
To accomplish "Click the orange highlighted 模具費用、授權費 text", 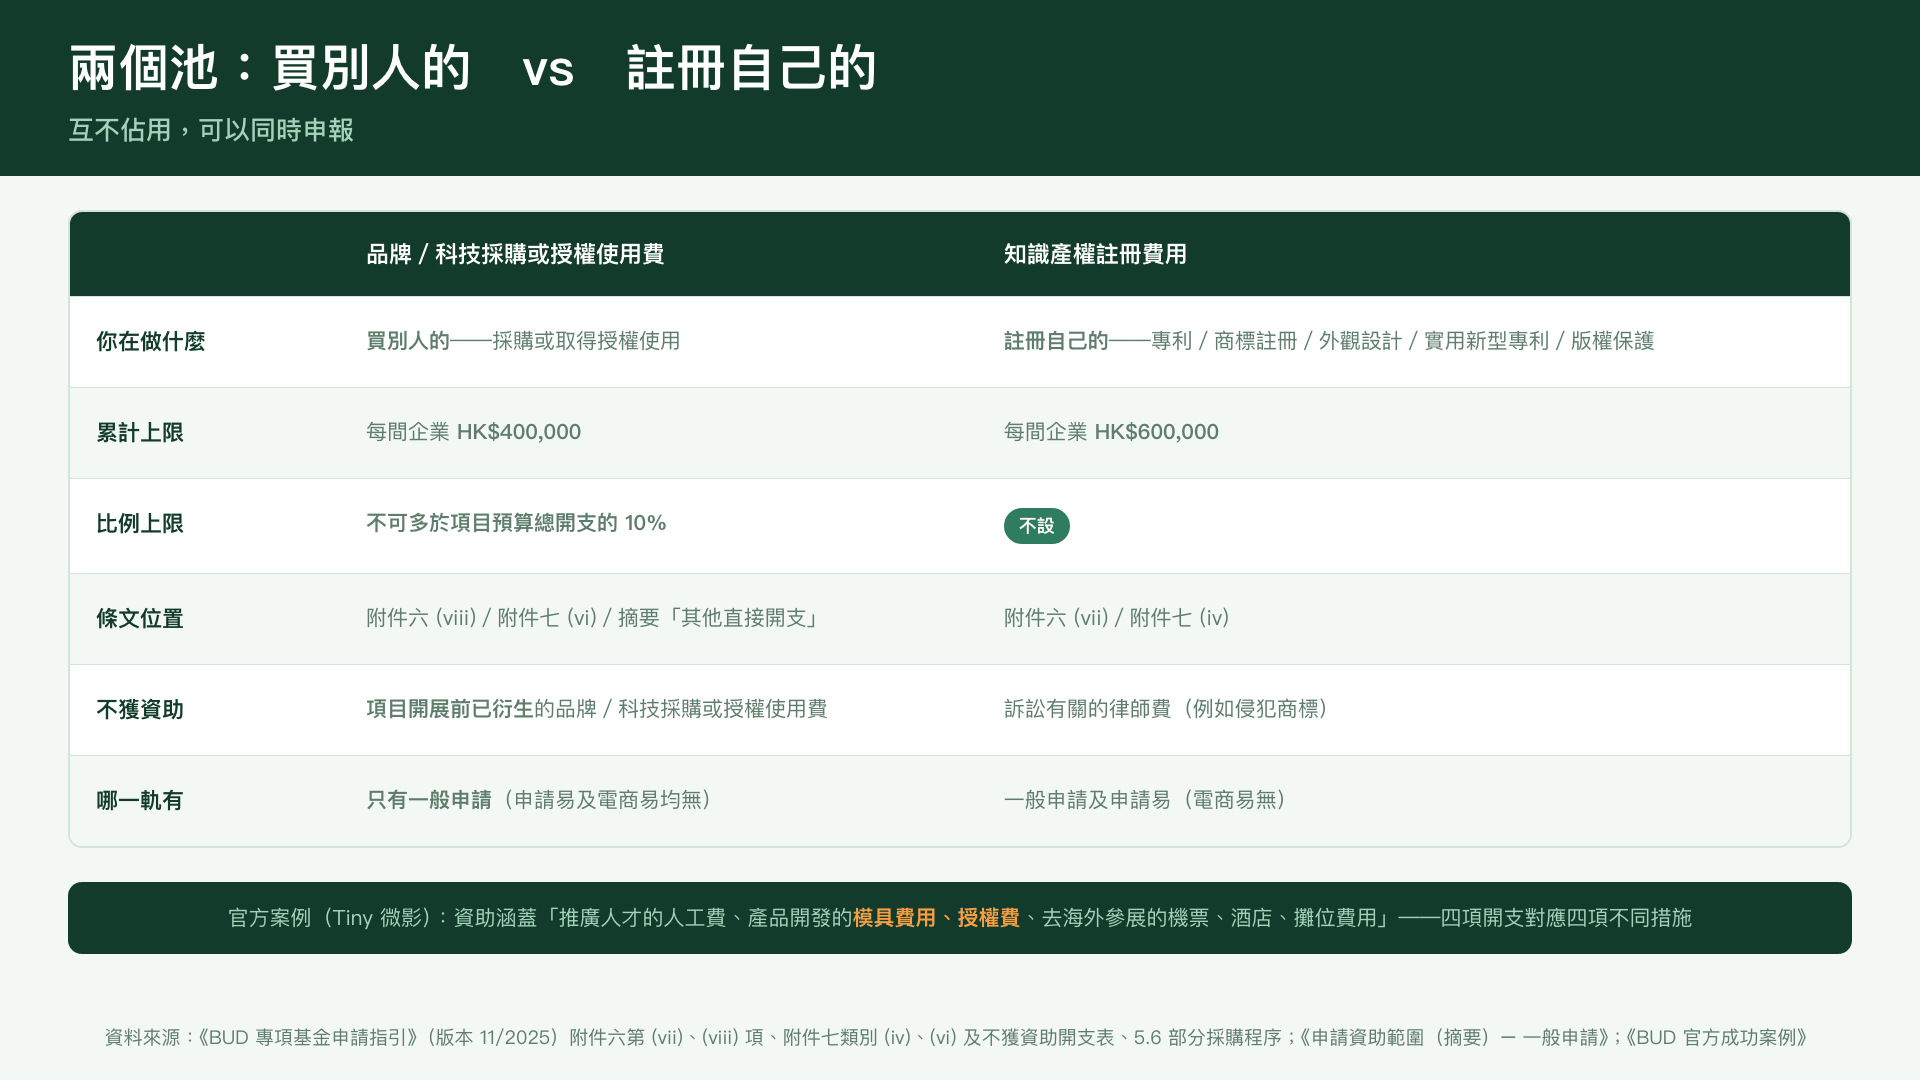I will (936, 918).
